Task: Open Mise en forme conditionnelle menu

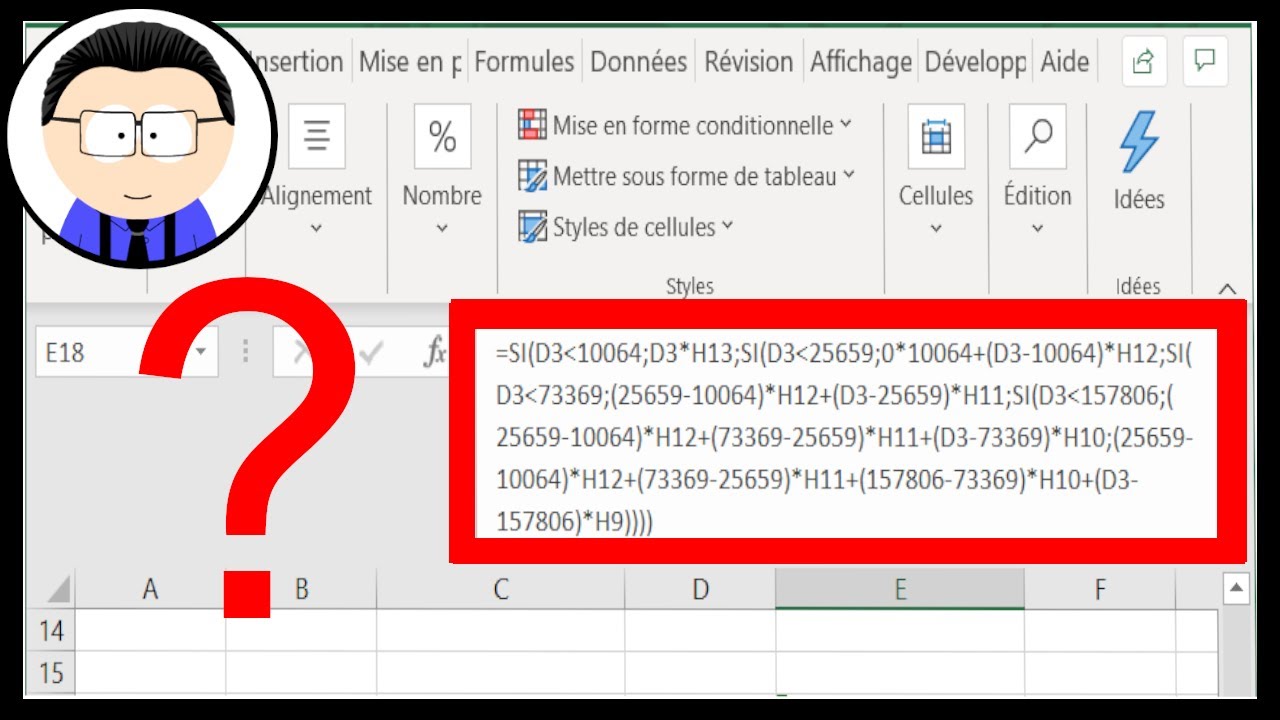Action: (x=685, y=125)
